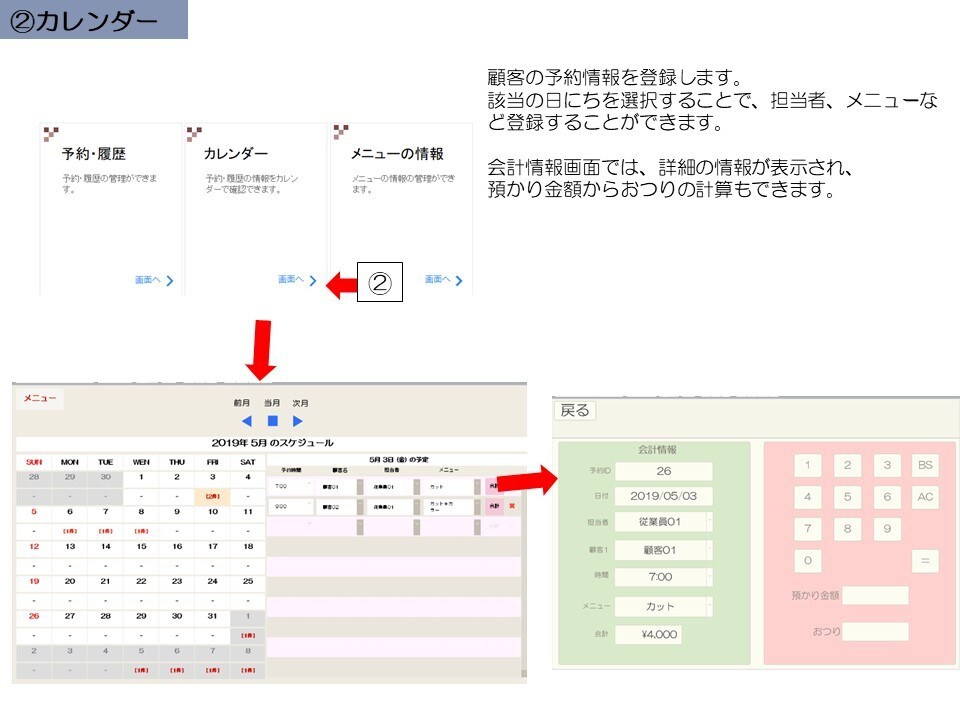
Task: Open the メニュー dropdown showing カット
Action: 664,607
